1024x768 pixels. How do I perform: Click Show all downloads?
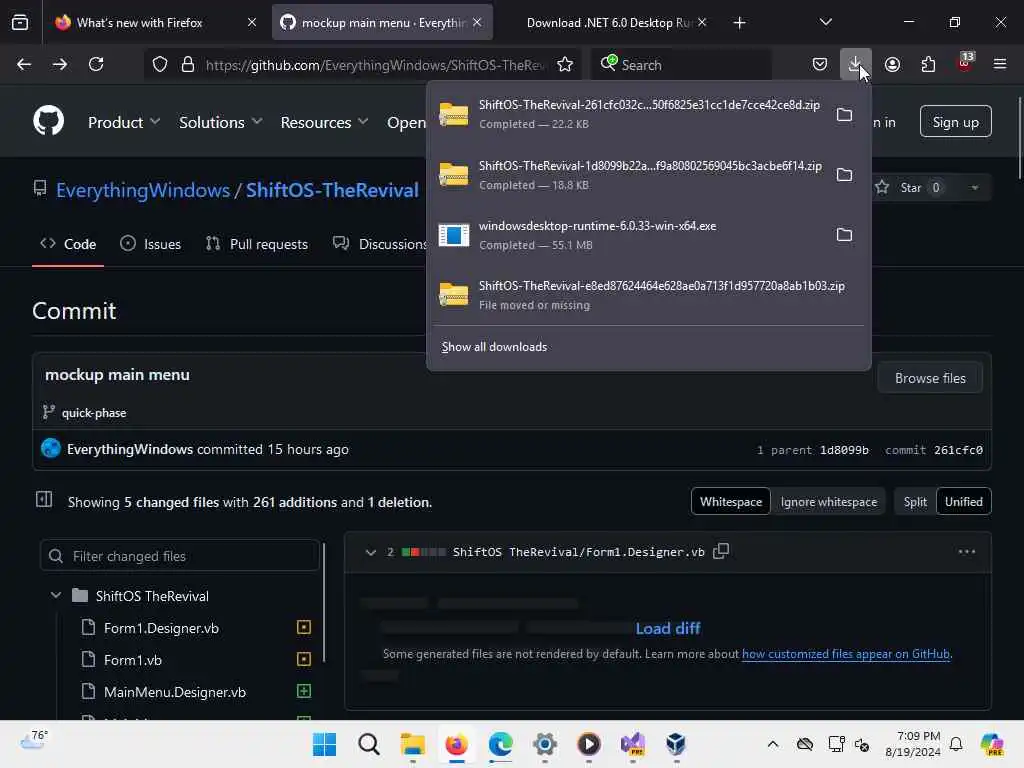[x=494, y=347]
